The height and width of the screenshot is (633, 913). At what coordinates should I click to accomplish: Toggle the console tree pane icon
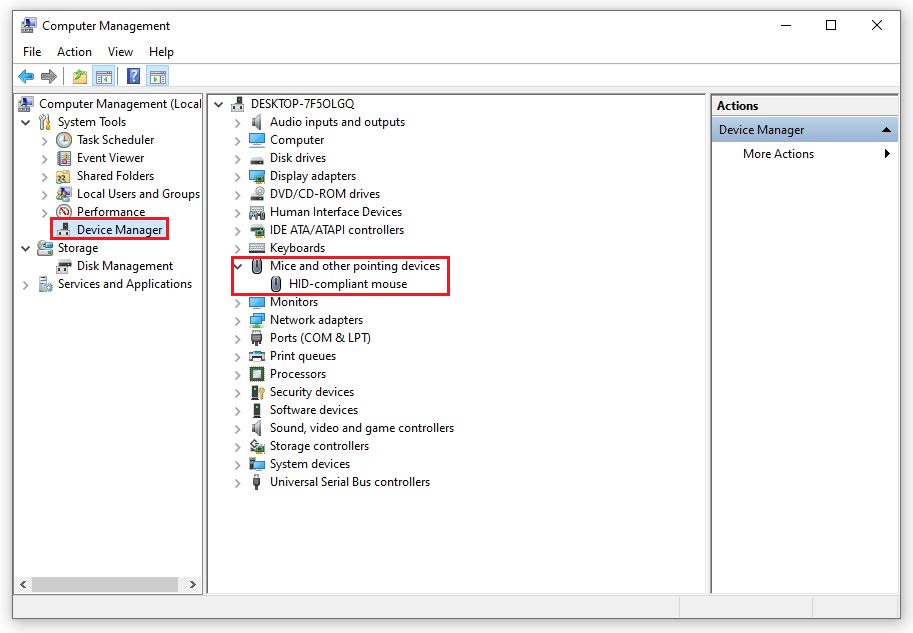[104, 76]
